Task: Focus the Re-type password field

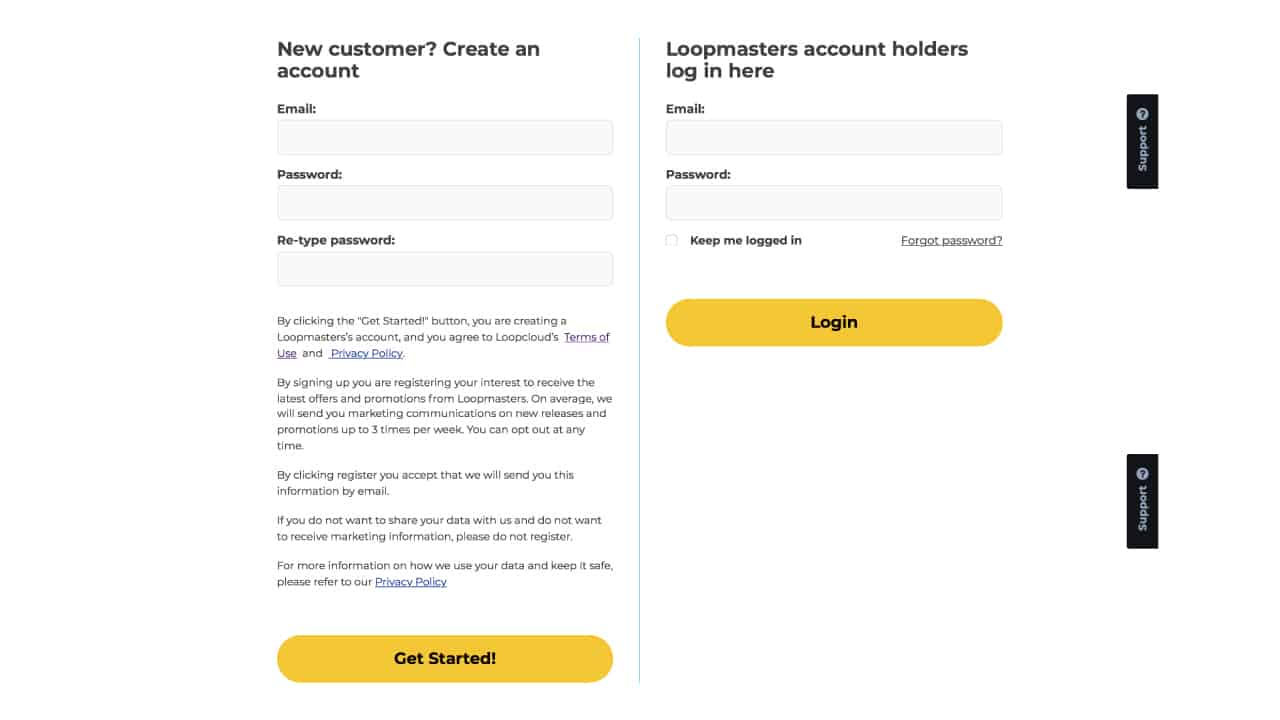Action: 444,269
